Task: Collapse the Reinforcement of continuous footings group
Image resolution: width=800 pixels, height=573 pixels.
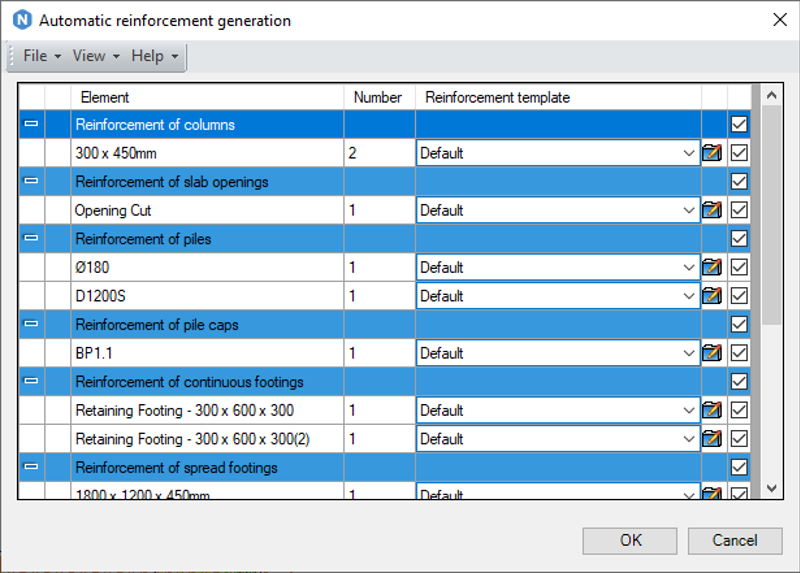Action: pos(31,382)
